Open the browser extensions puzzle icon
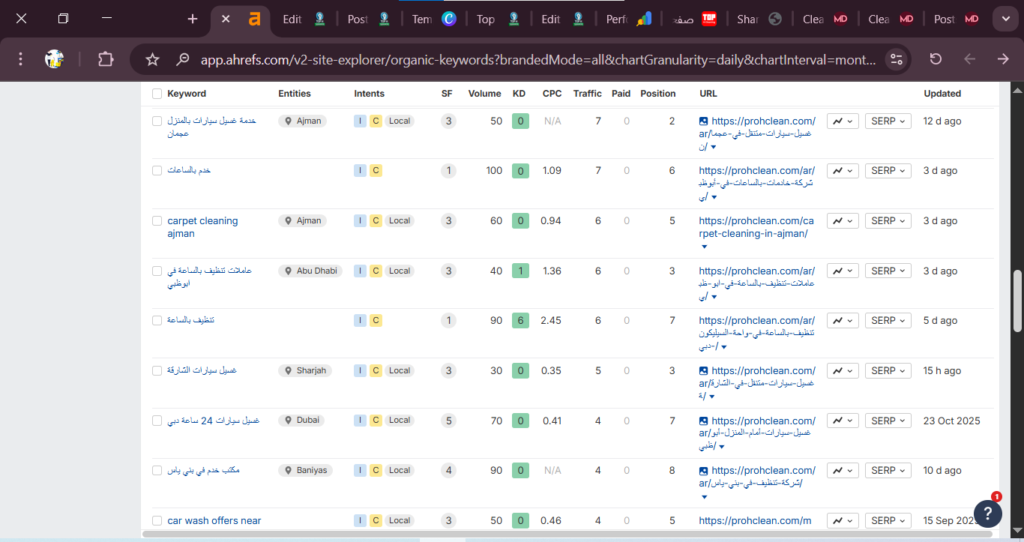This screenshot has height=542, width=1024. click(x=105, y=60)
